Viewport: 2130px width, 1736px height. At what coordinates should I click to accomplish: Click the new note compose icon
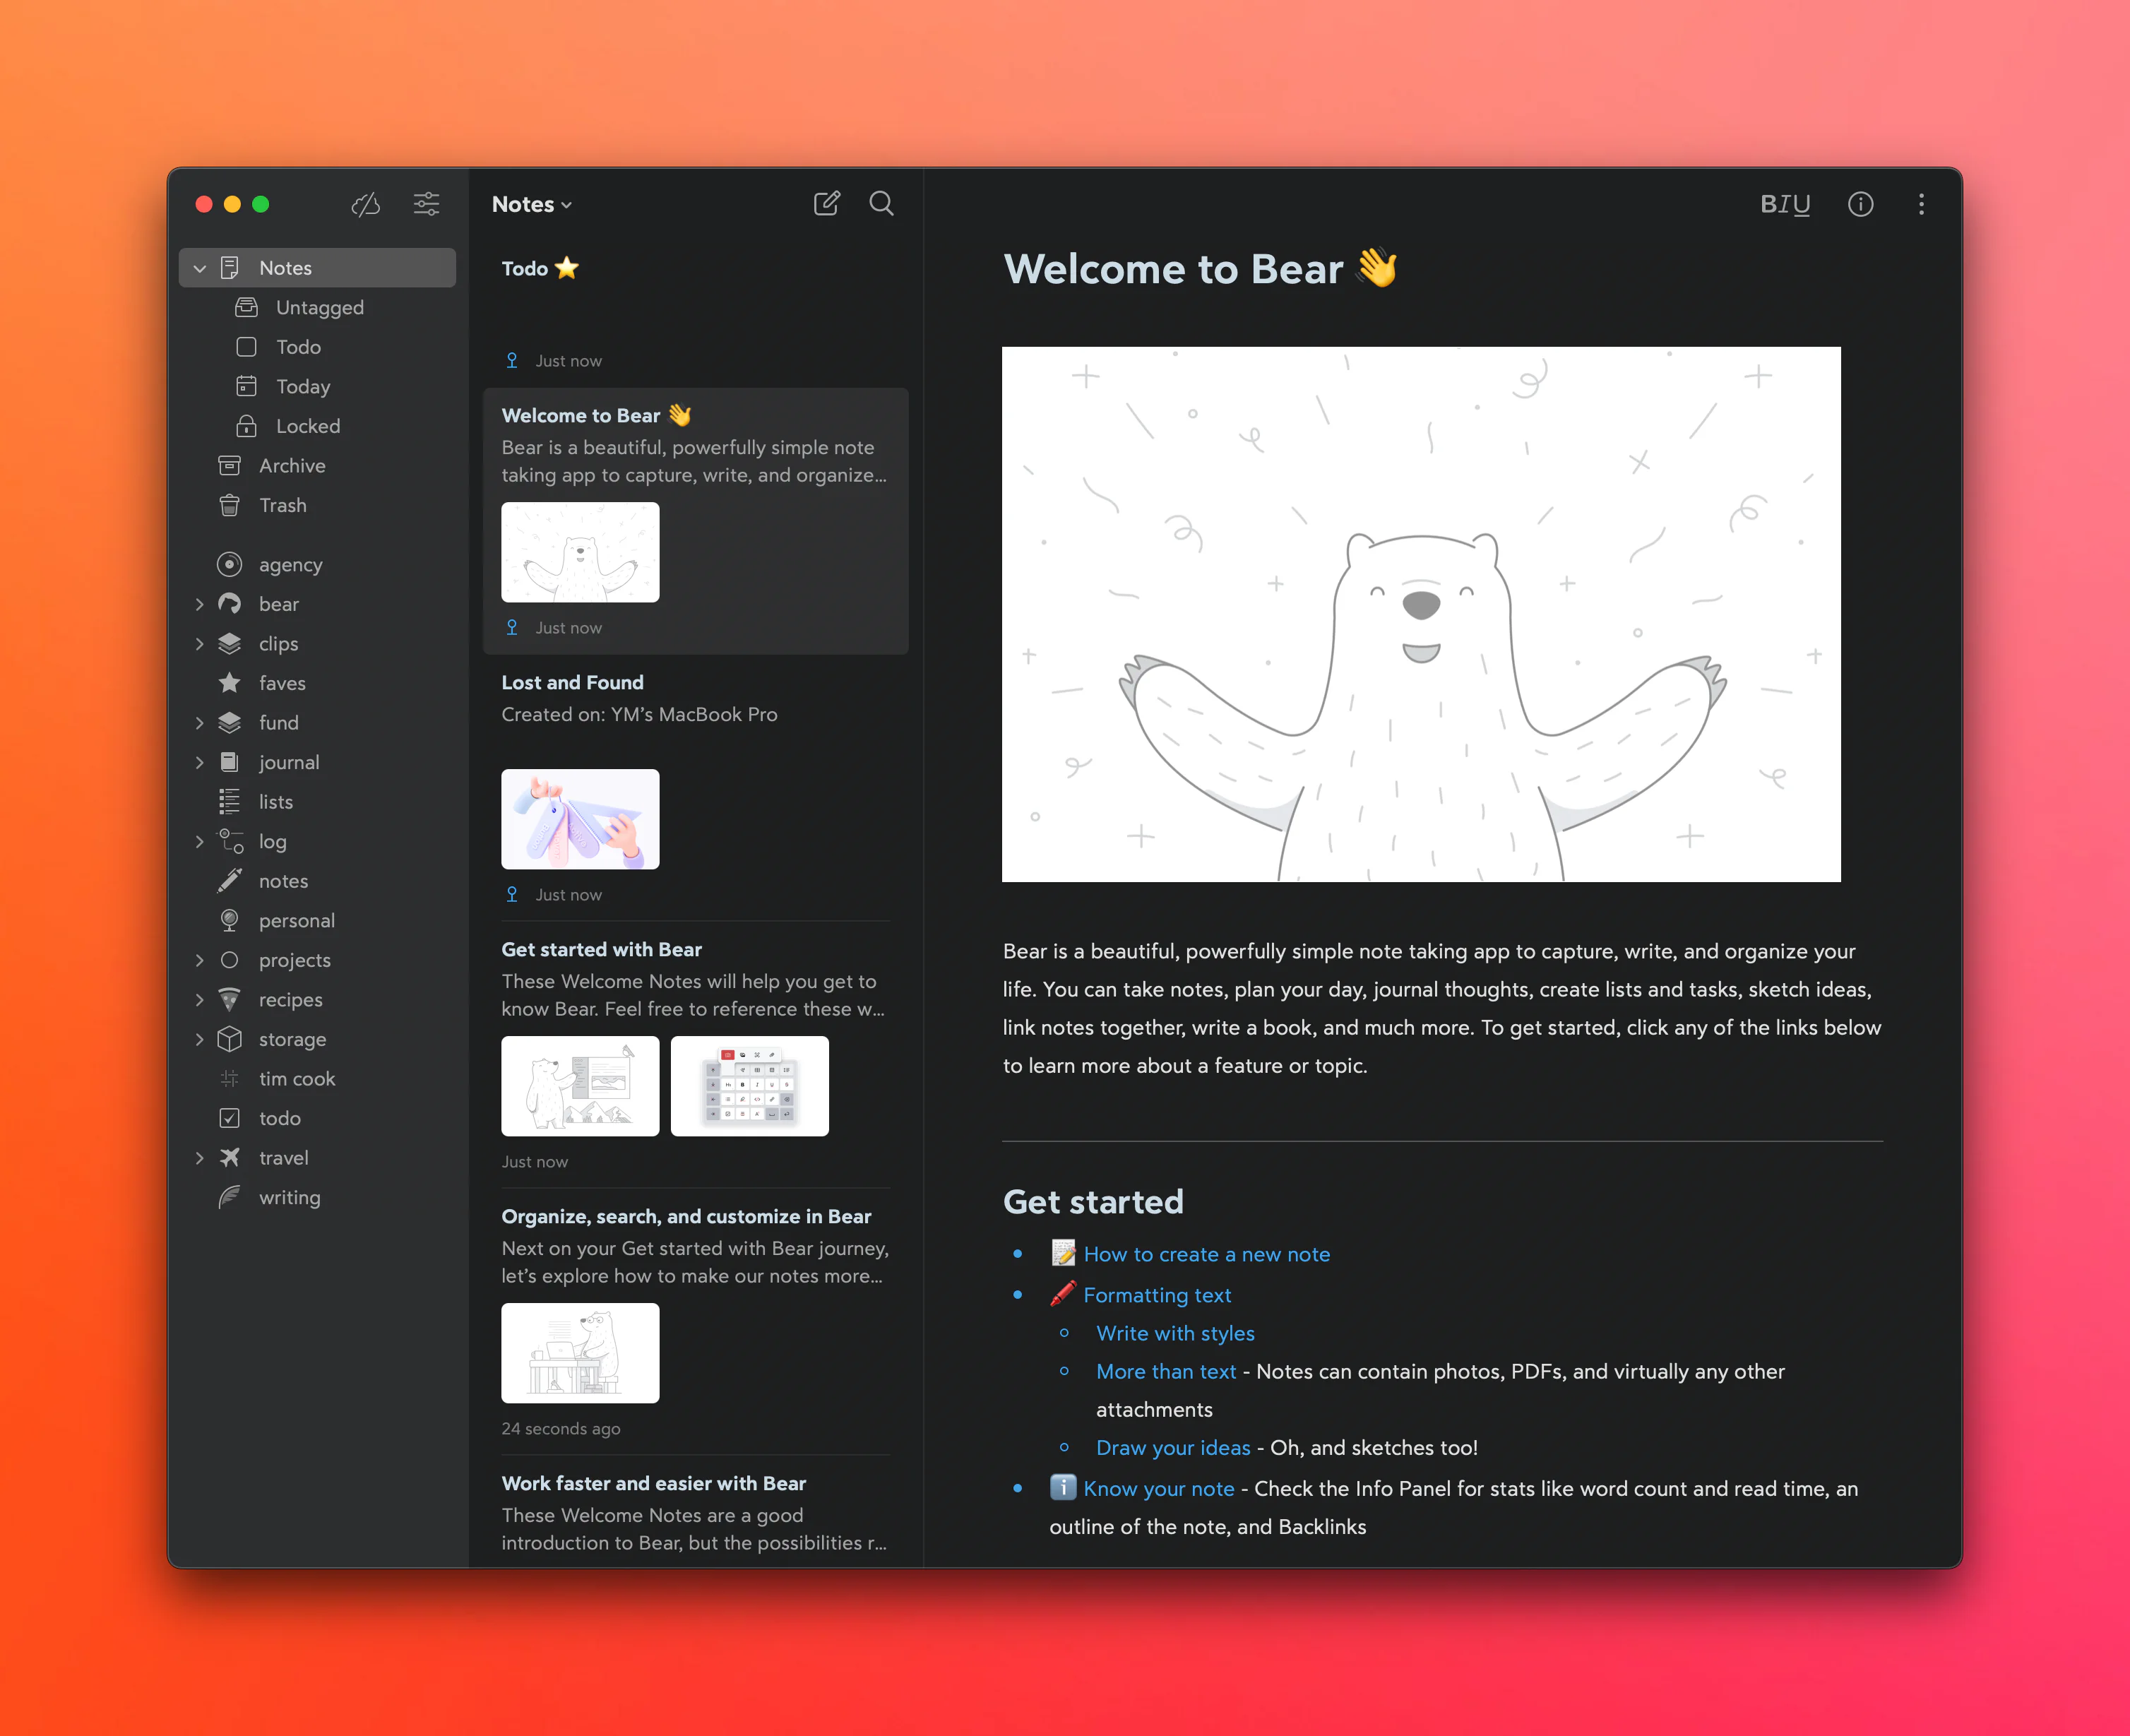826,204
